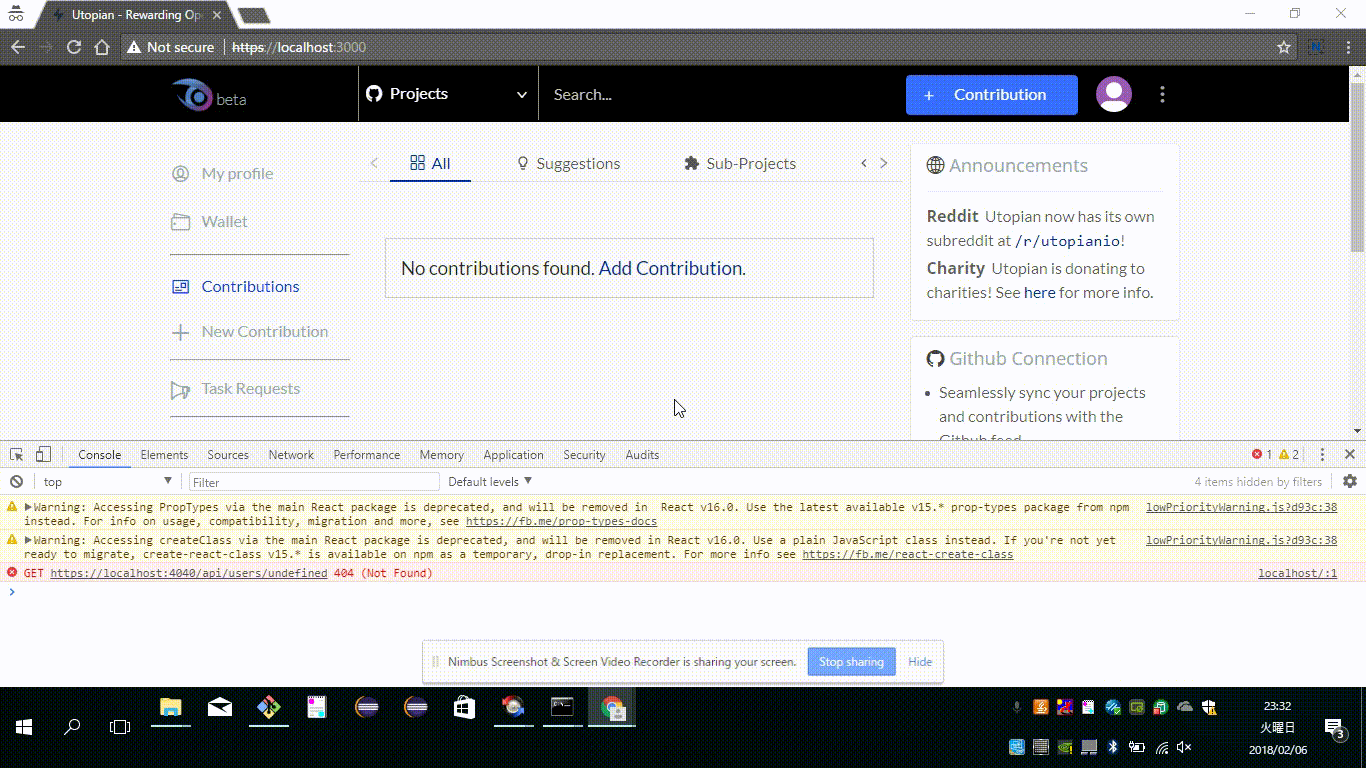Viewport: 1366px width, 768px height.
Task: Bookmark the page with star icon
Action: point(1284,47)
